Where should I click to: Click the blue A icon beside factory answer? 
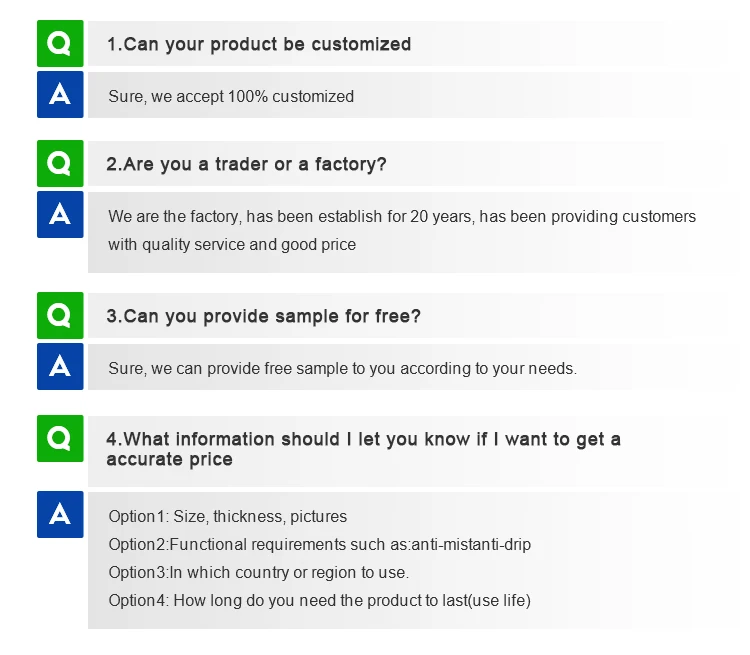click(60, 215)
